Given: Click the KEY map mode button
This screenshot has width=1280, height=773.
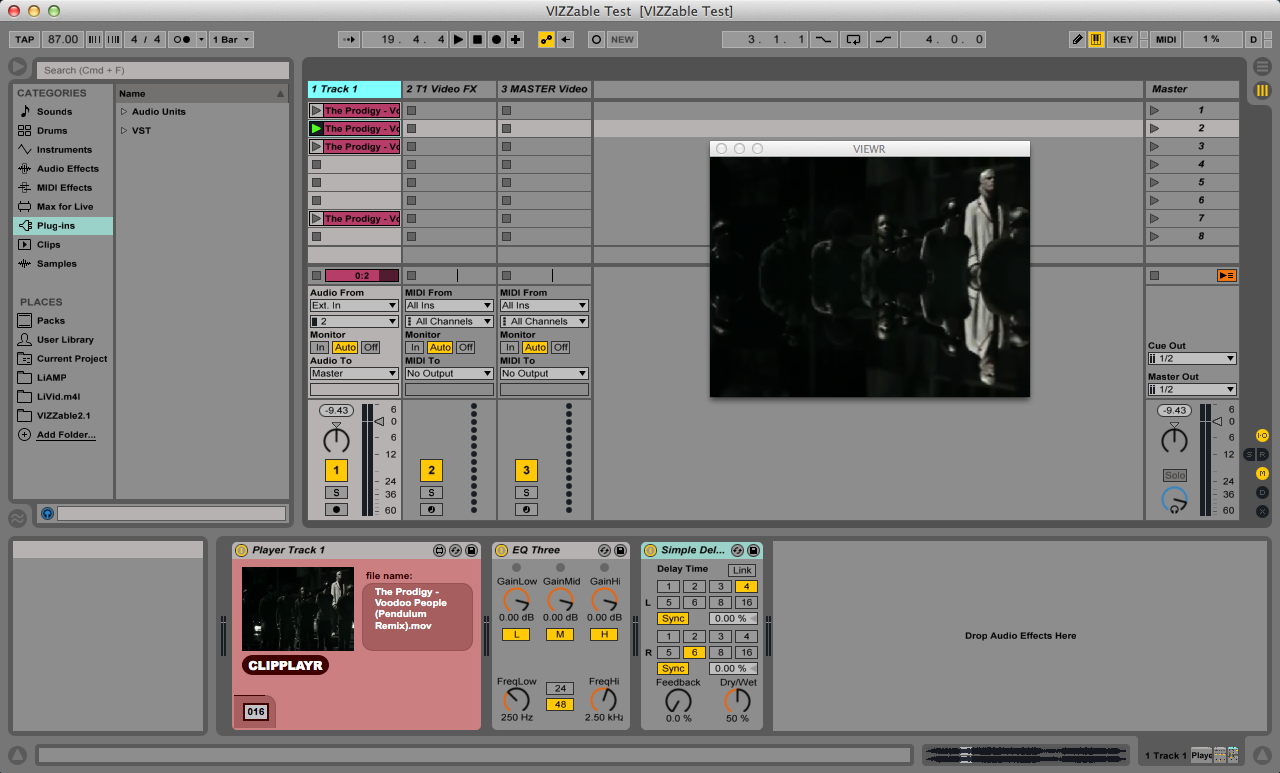Looking at the screenshot, I should [x=1123, y=40].
